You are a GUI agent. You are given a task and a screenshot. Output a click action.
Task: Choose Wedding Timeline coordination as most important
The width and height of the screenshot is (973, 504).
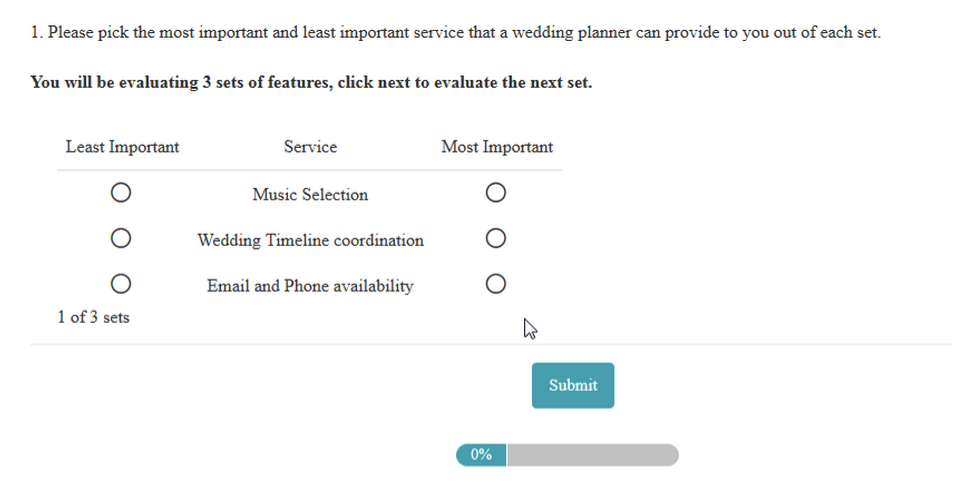[495, 238]
